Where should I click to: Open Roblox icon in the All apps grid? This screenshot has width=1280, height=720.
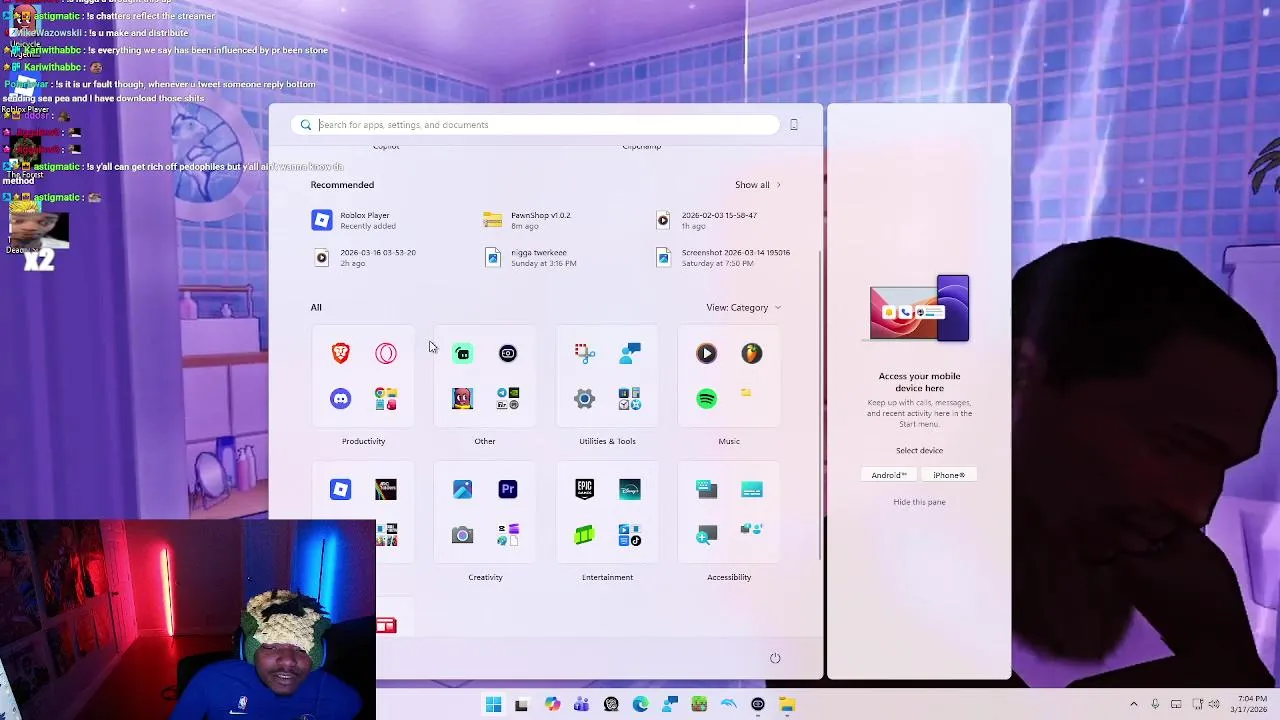tap(341, 489)
